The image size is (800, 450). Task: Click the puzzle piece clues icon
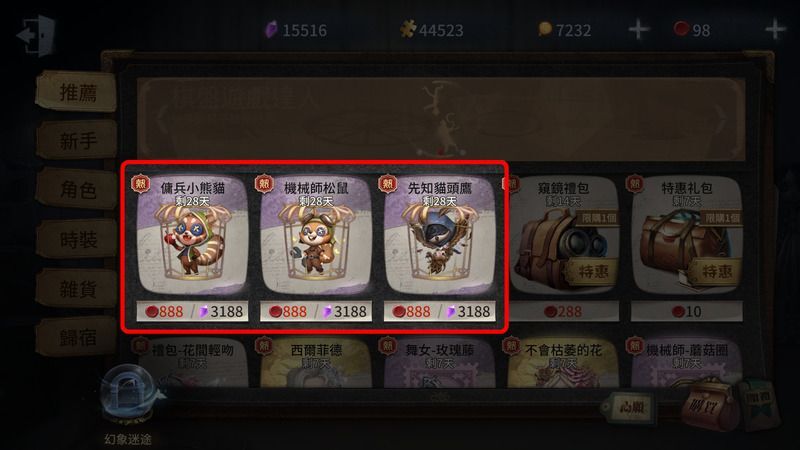coord(408,29)
